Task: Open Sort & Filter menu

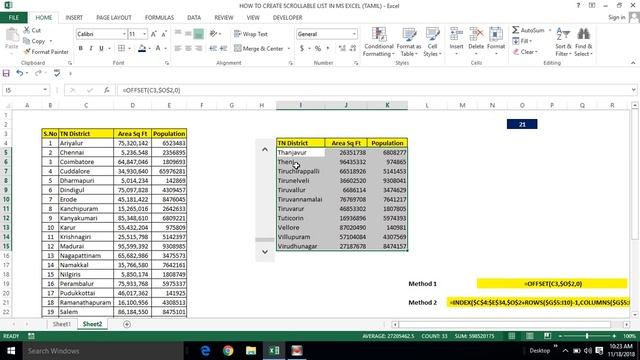Action: (563, 42)
